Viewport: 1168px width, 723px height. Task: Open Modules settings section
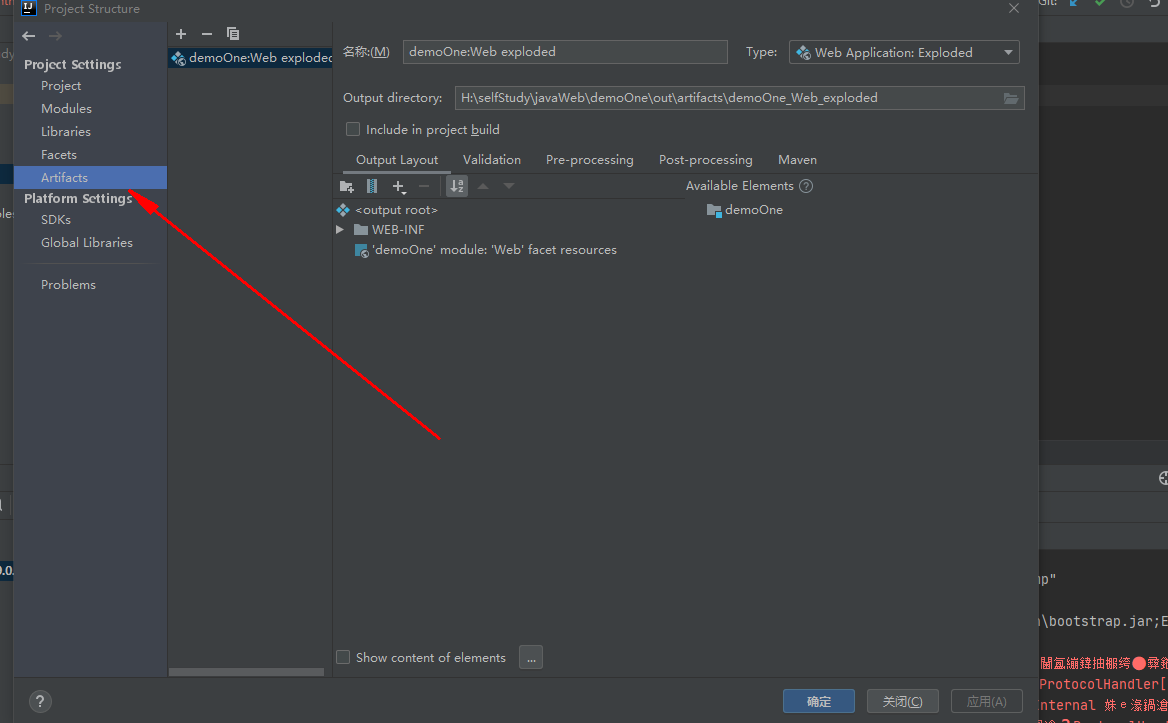(66, 109)
